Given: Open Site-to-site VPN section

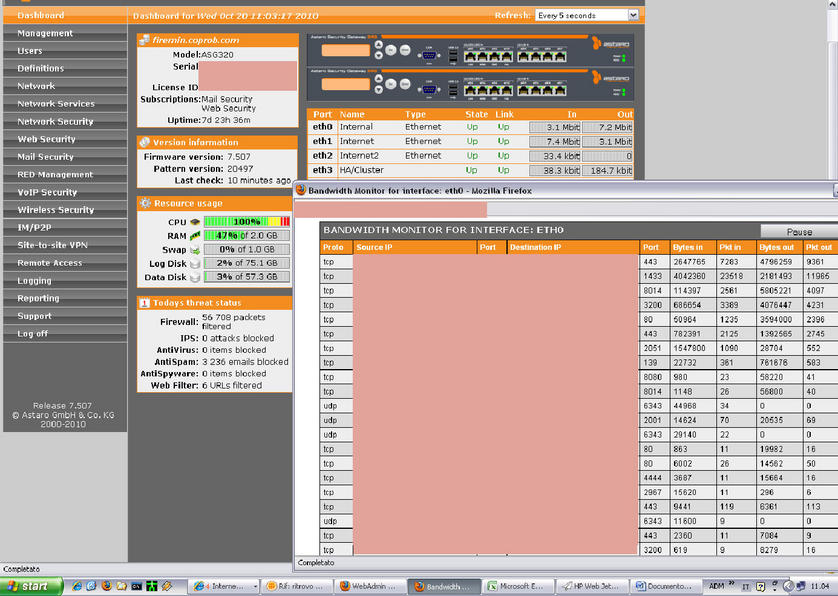Looking at the screenshot, I should 65,245.
